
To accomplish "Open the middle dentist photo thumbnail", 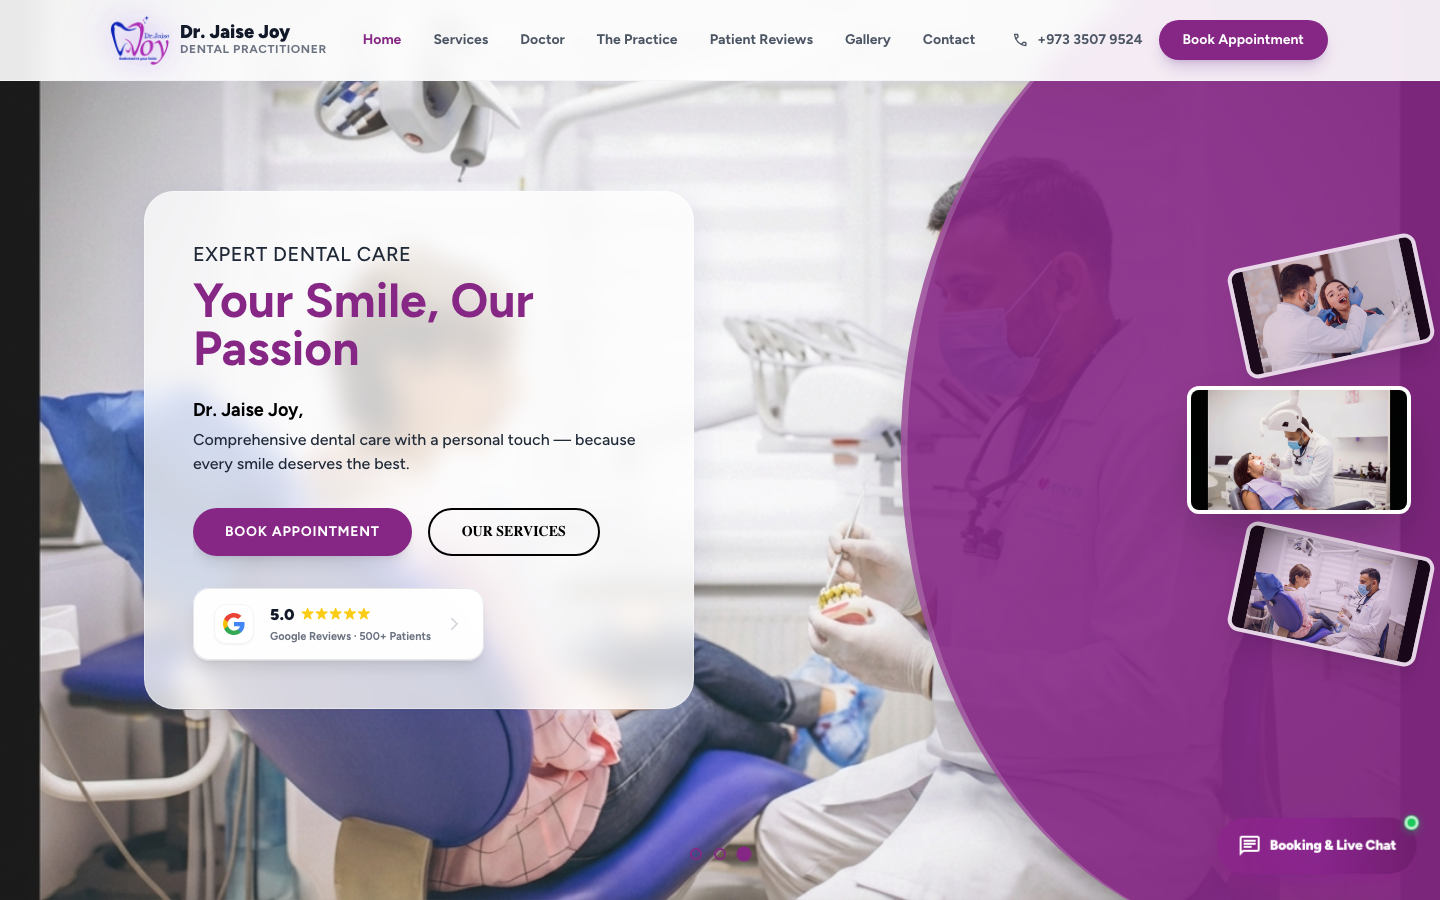I will (1299, 450).
